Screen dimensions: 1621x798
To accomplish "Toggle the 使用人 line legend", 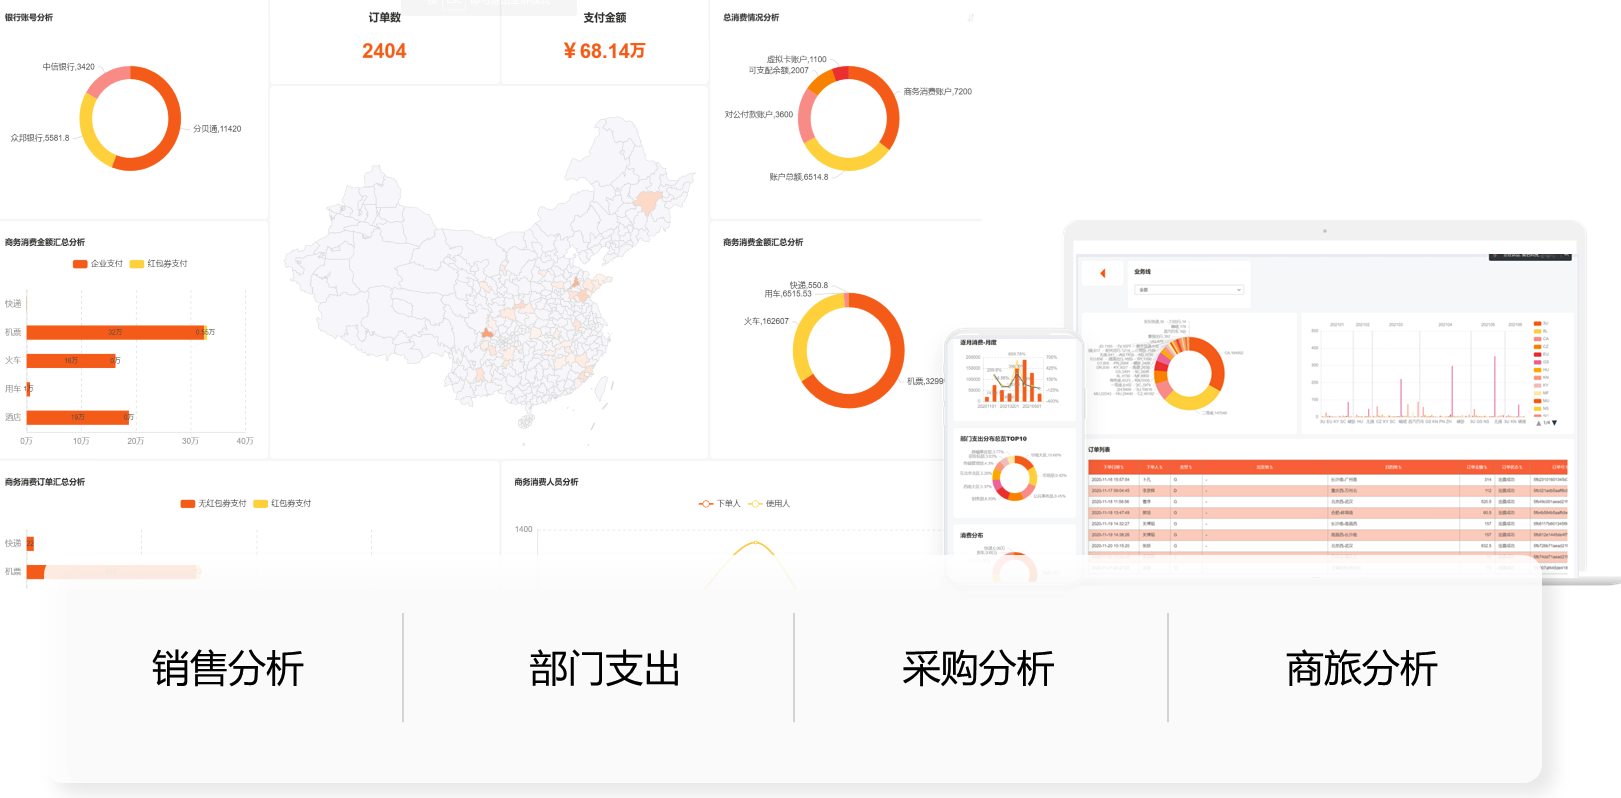I will pos(769,504).
